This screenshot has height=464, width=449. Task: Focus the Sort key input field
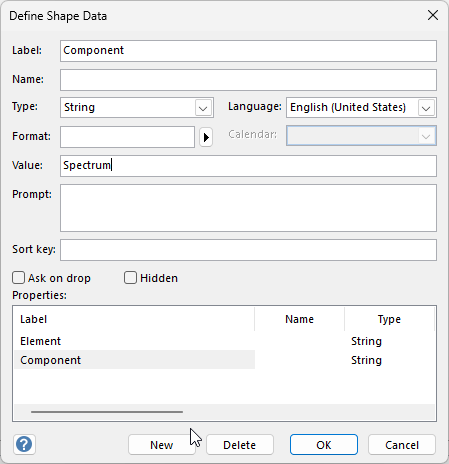[248, 250]
